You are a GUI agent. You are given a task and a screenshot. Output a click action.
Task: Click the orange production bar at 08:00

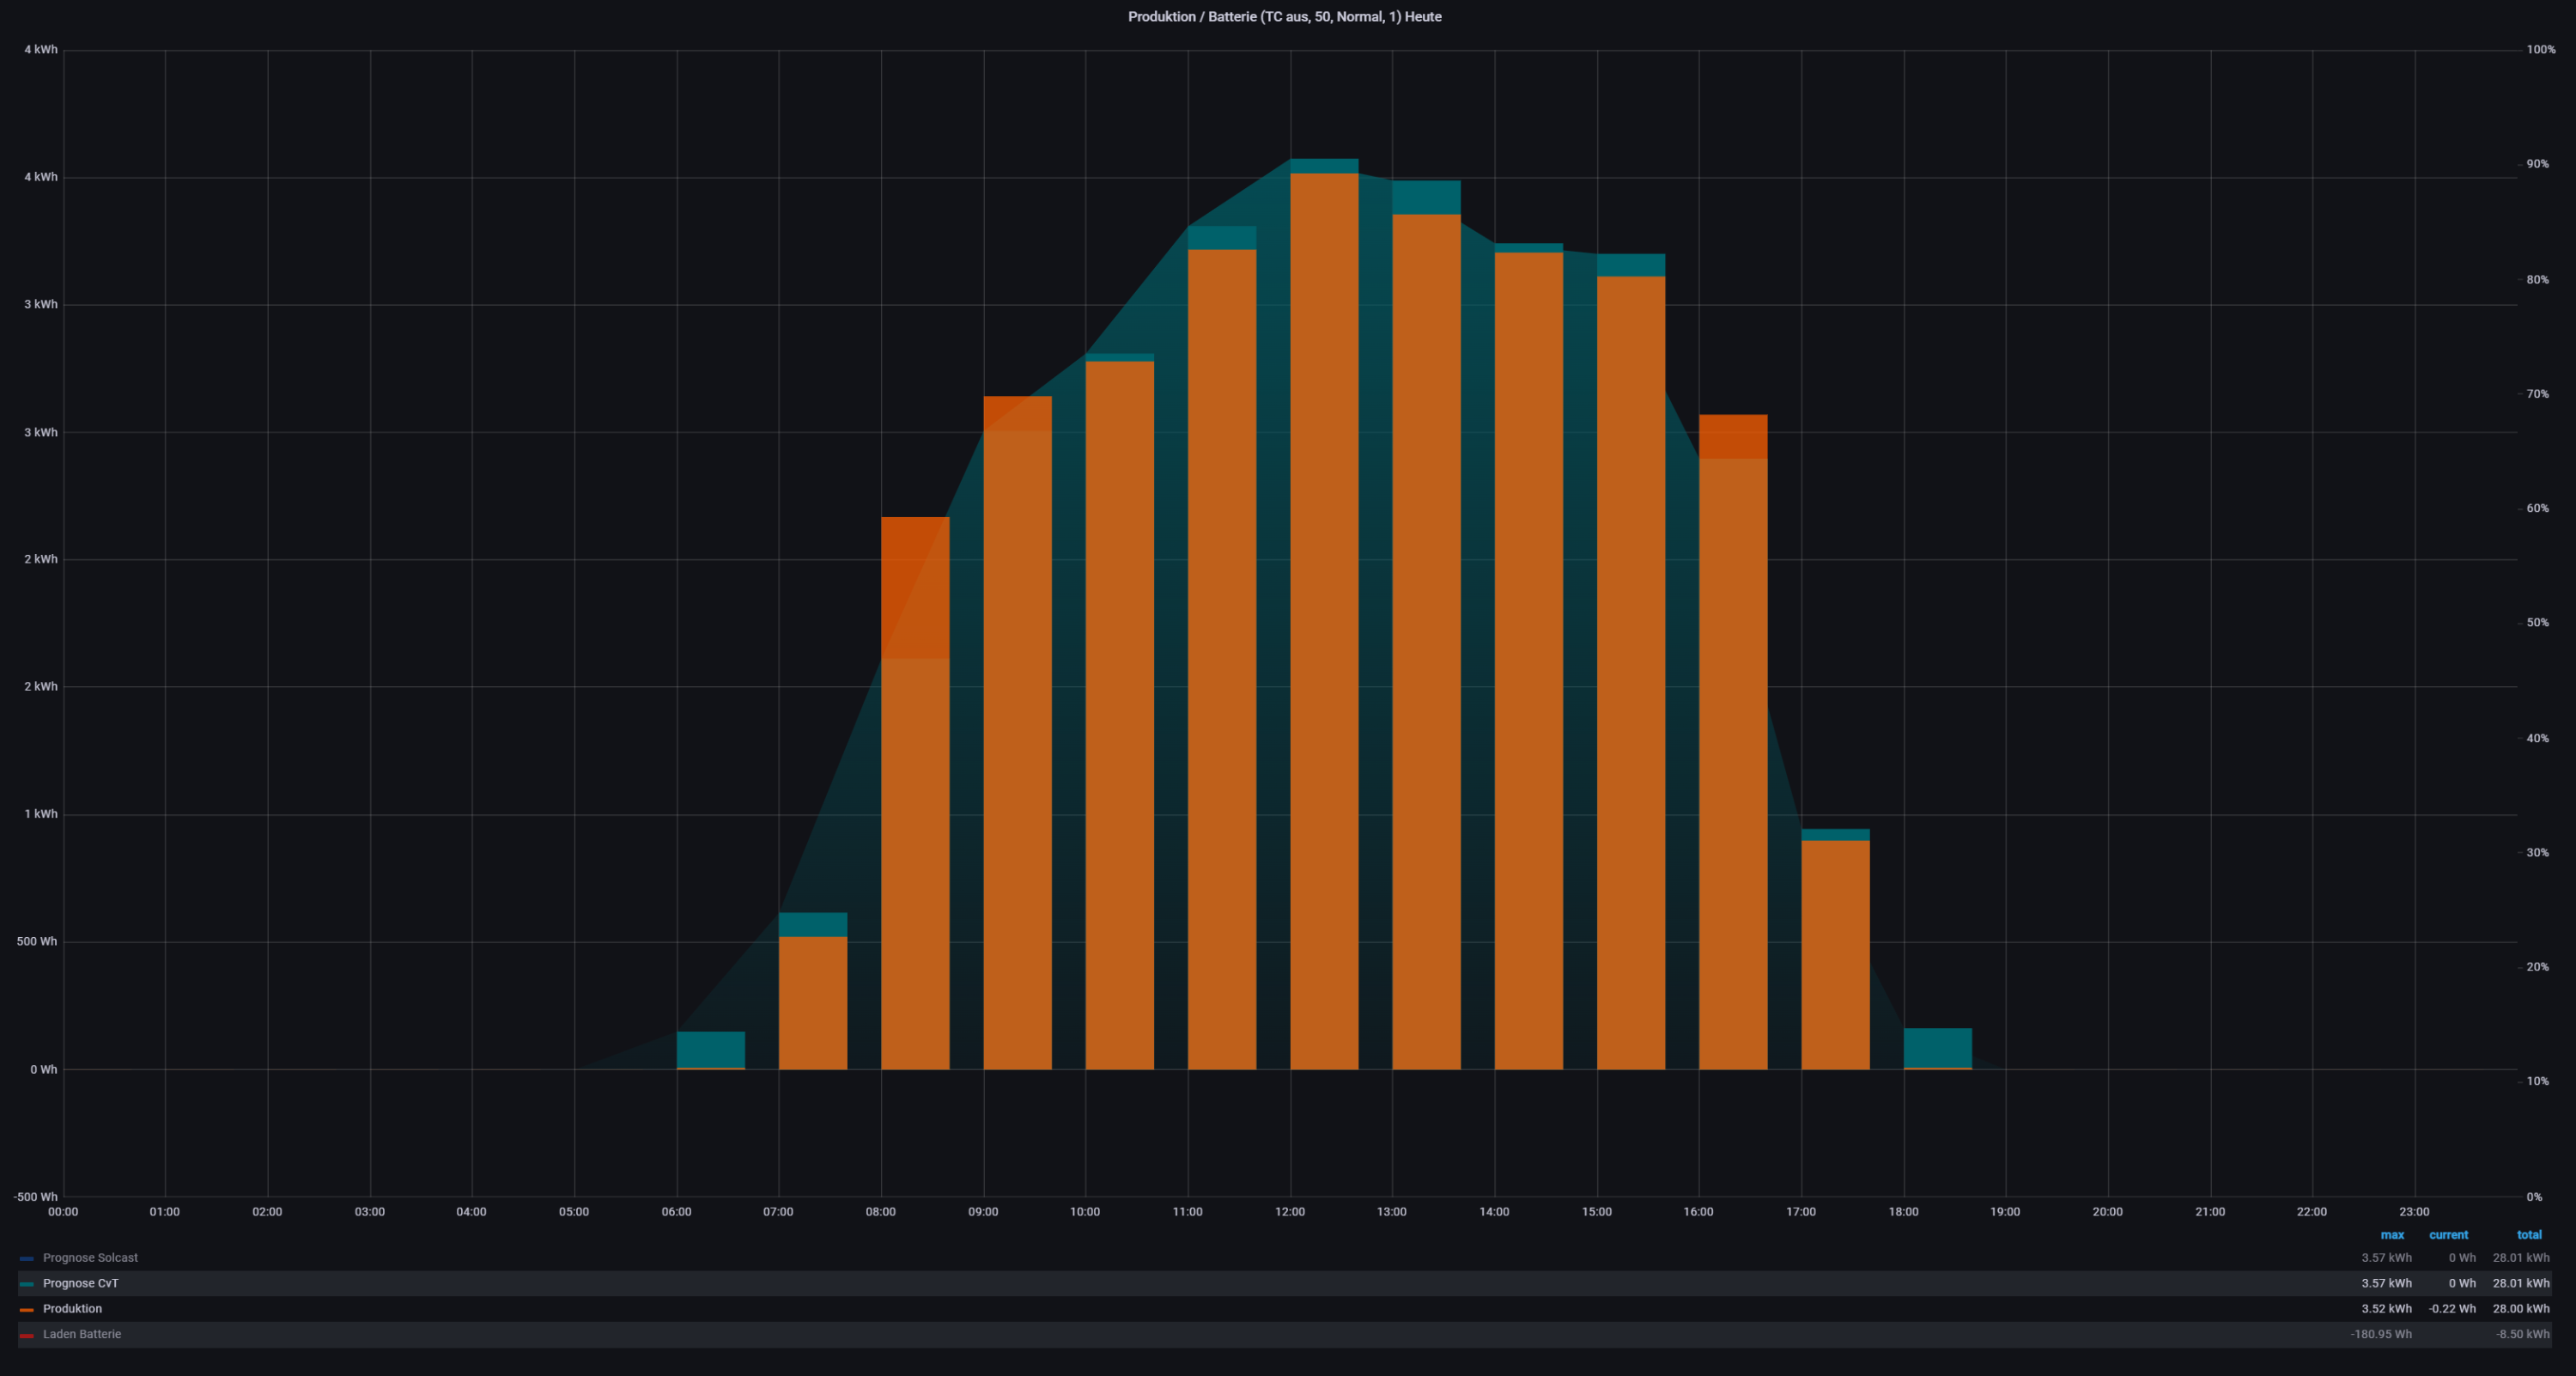coord(915,800)
